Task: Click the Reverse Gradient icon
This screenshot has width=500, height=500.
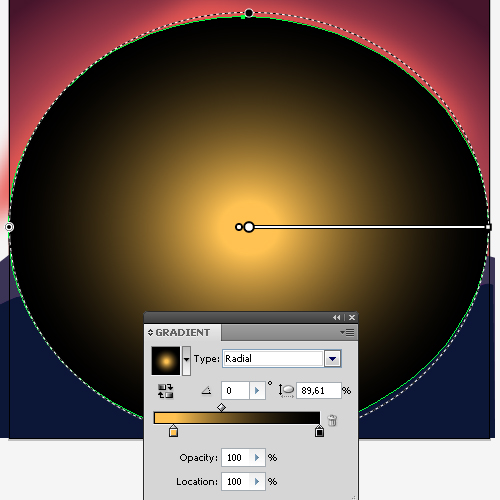Action: [x=165, y=391]
